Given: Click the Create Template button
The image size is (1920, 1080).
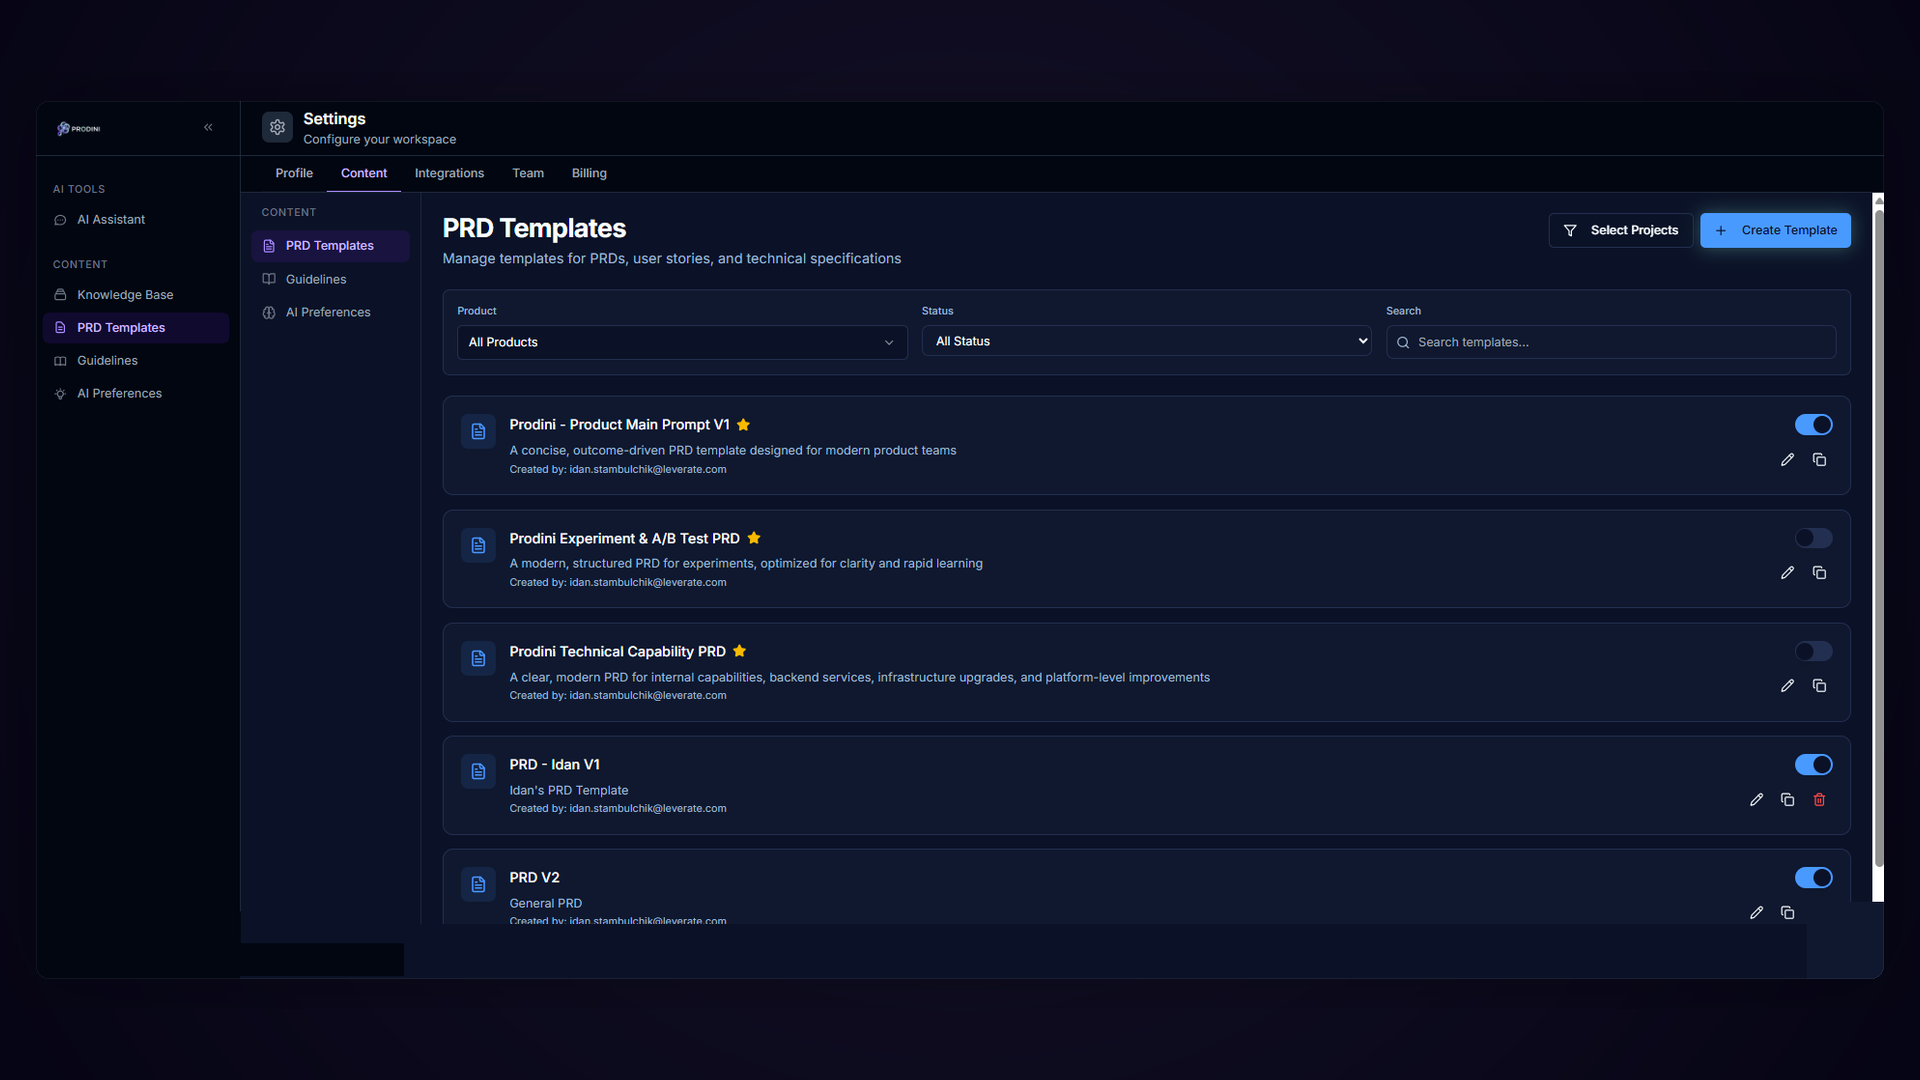Looking at the screenshot, I should 1775,230.
